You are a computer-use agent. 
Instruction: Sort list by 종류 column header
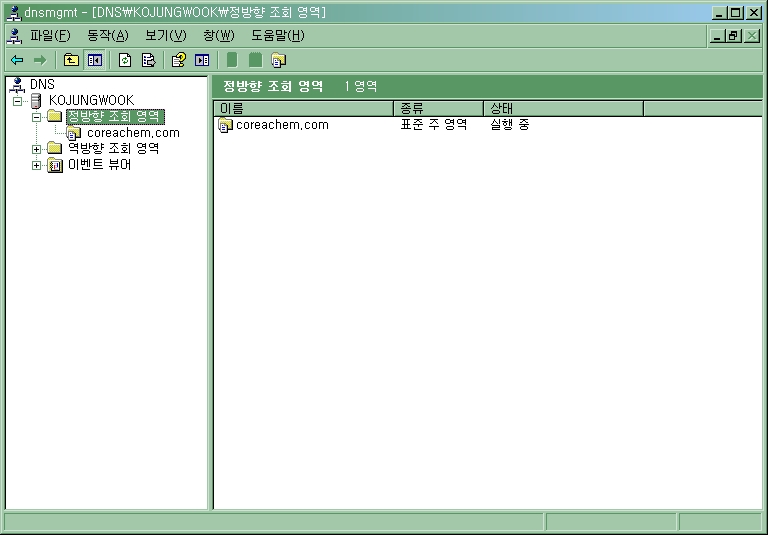coord(438,108)
